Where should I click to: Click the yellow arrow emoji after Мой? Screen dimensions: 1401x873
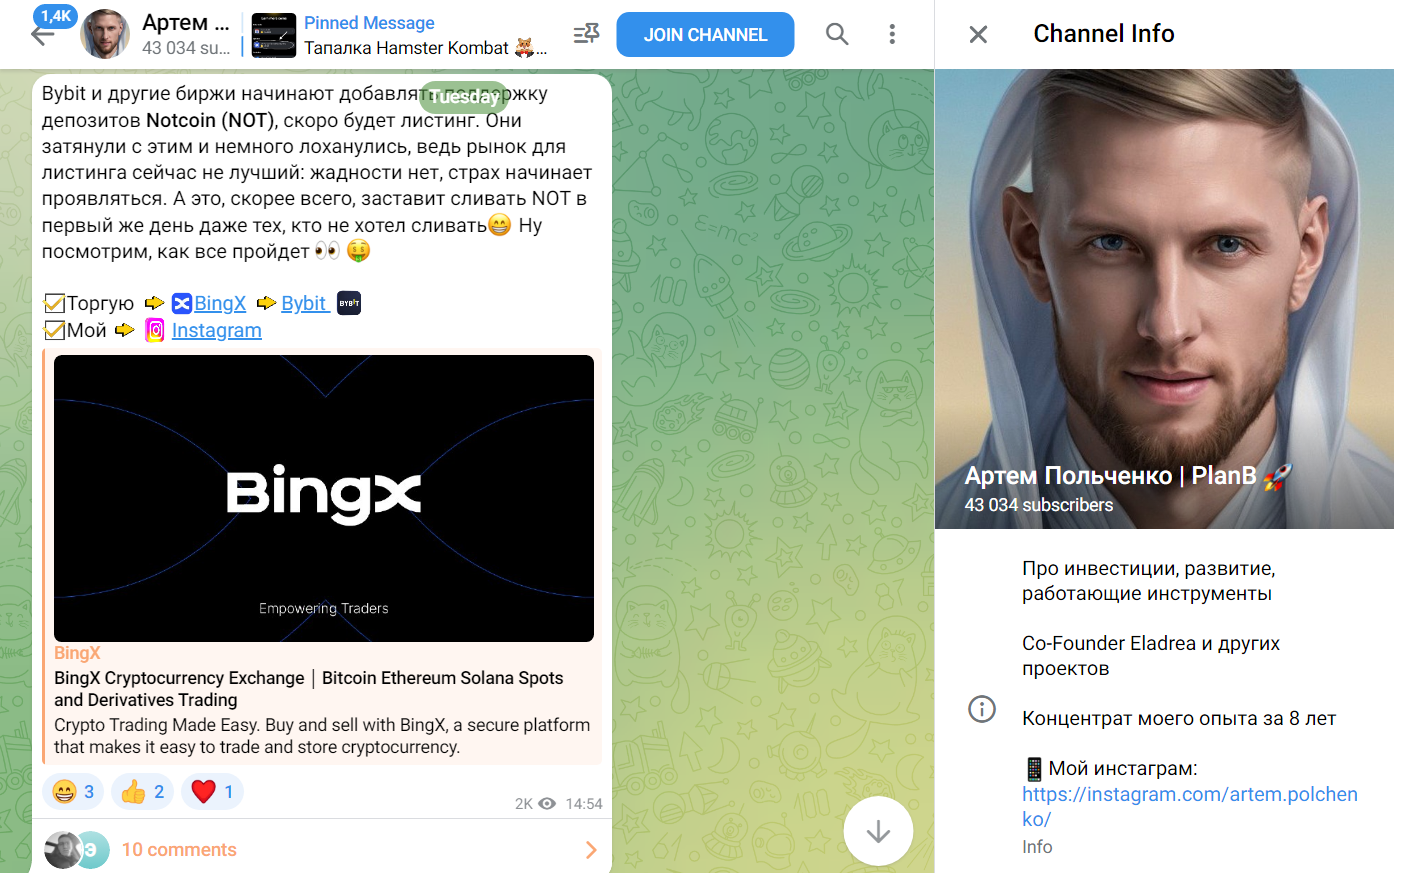pyautogui.click(x=125, y=330)
